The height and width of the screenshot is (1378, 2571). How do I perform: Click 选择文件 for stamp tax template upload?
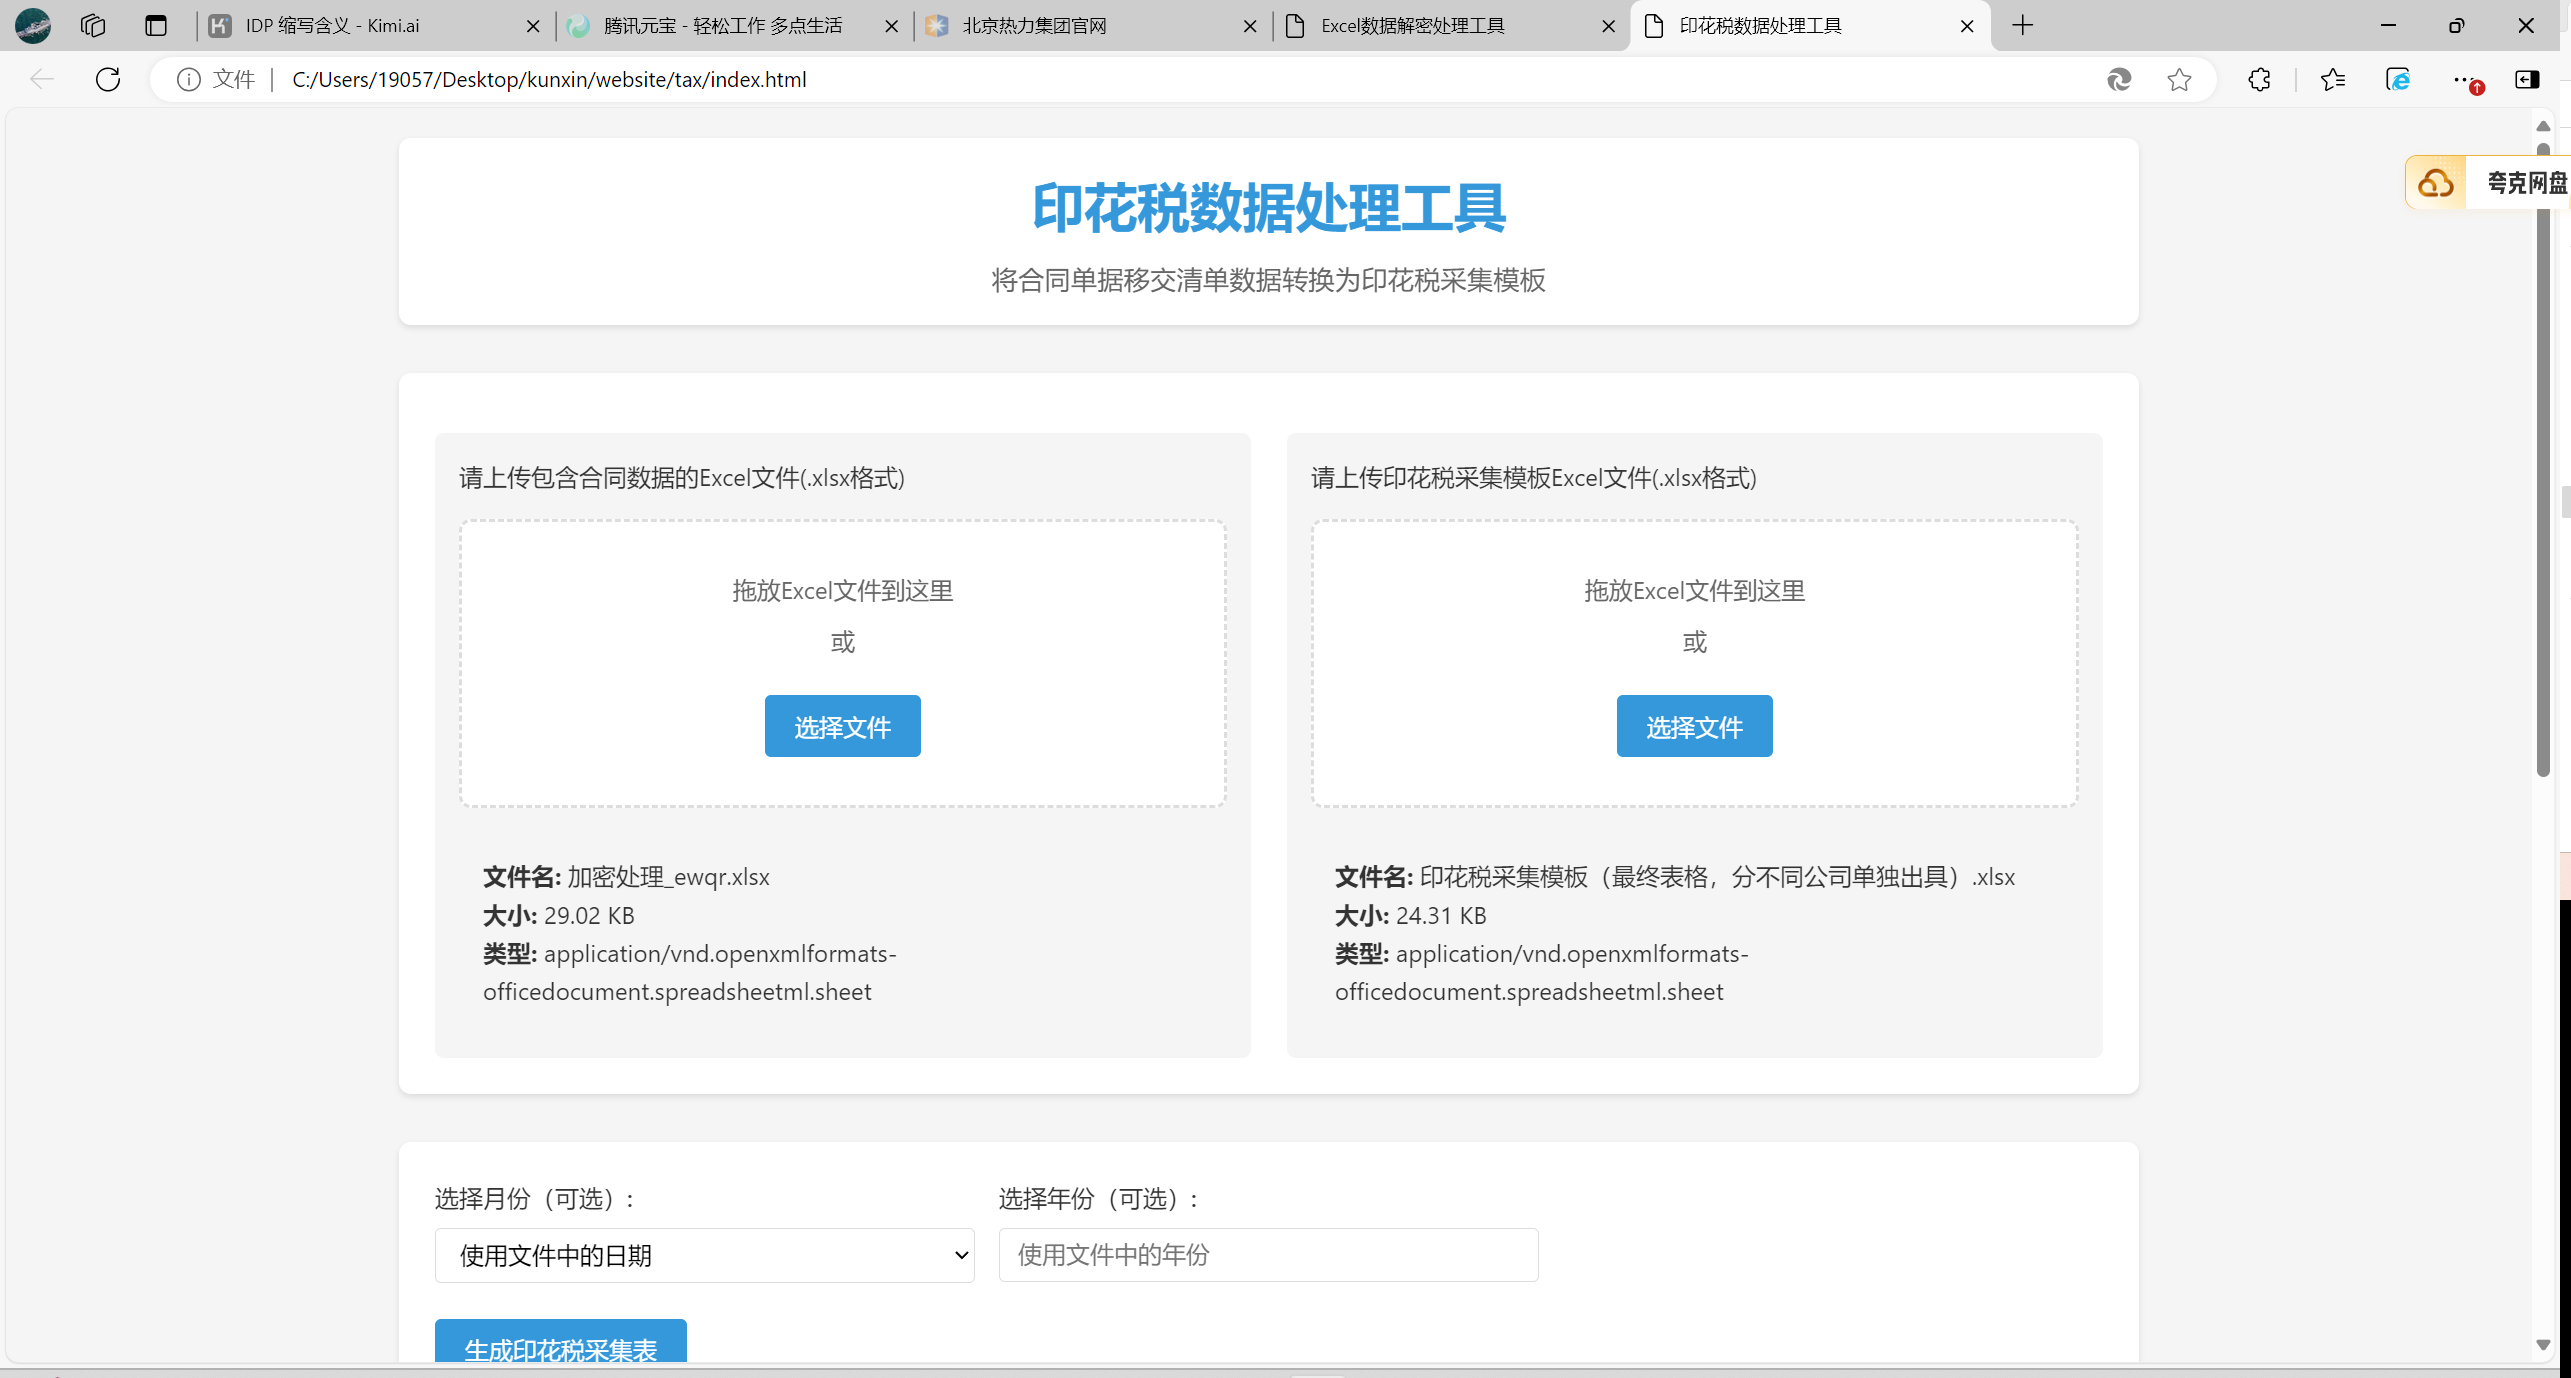pyautogui.click(x=1694, y=726)
